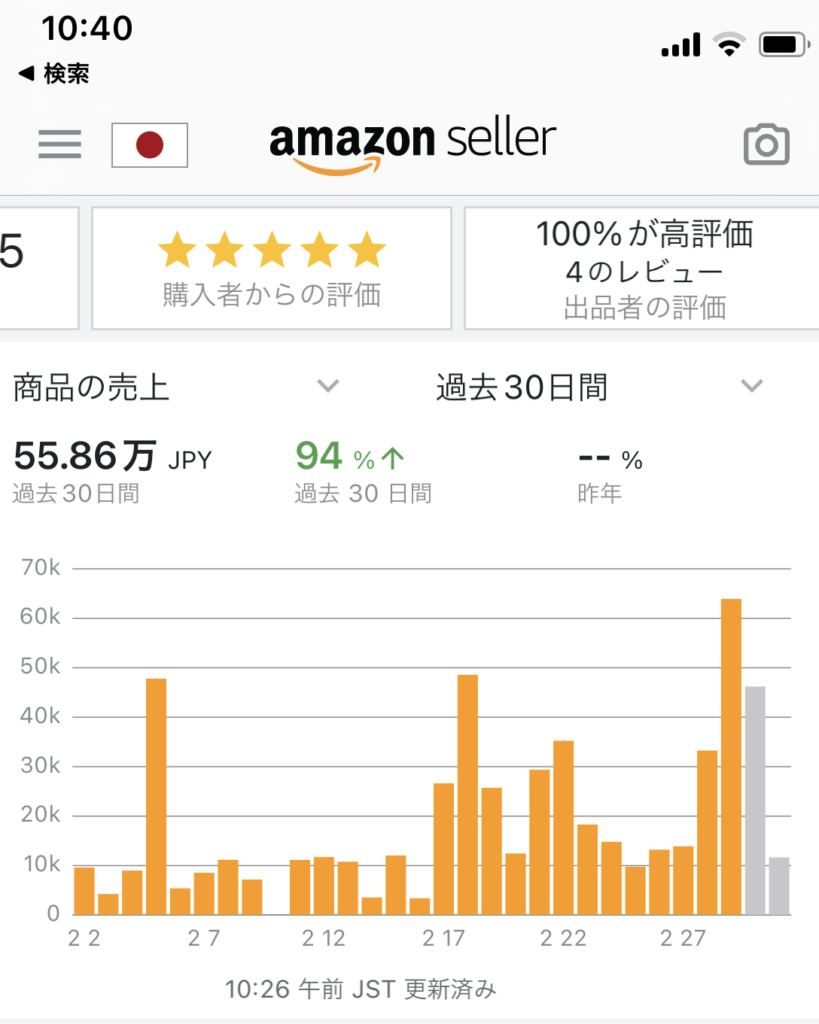Tap the chevron beside 商品の売上
This screenshot has width=819, height=1024.
(x=328, y=386)
